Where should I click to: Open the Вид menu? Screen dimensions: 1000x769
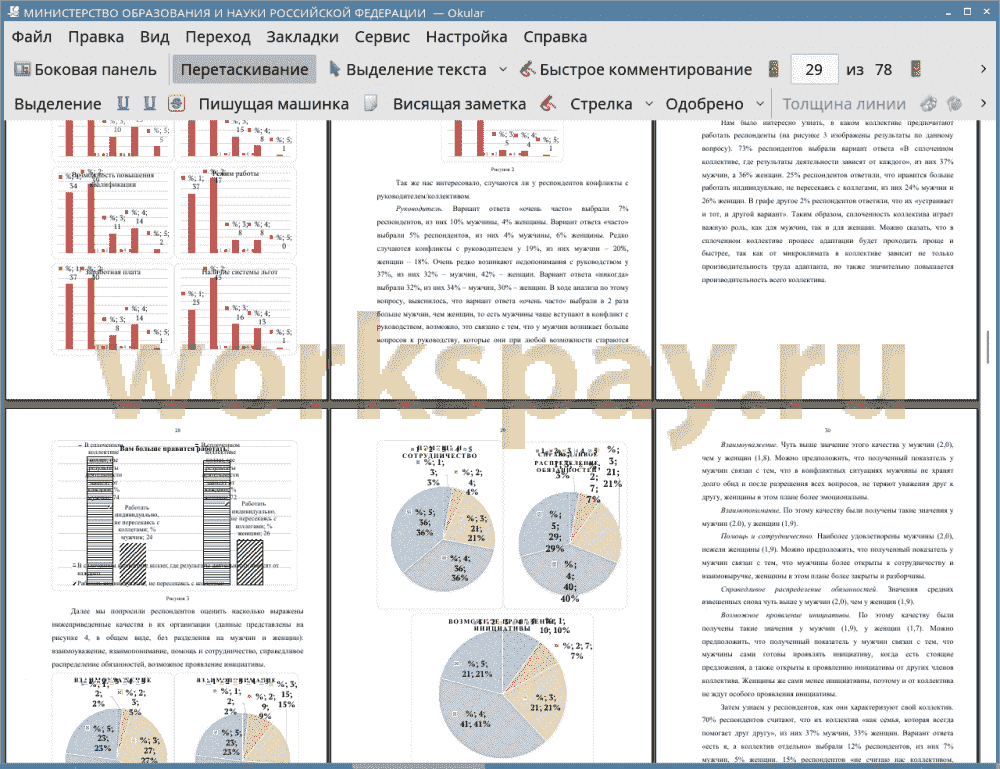pyautogui.click(x=154, y=37)
